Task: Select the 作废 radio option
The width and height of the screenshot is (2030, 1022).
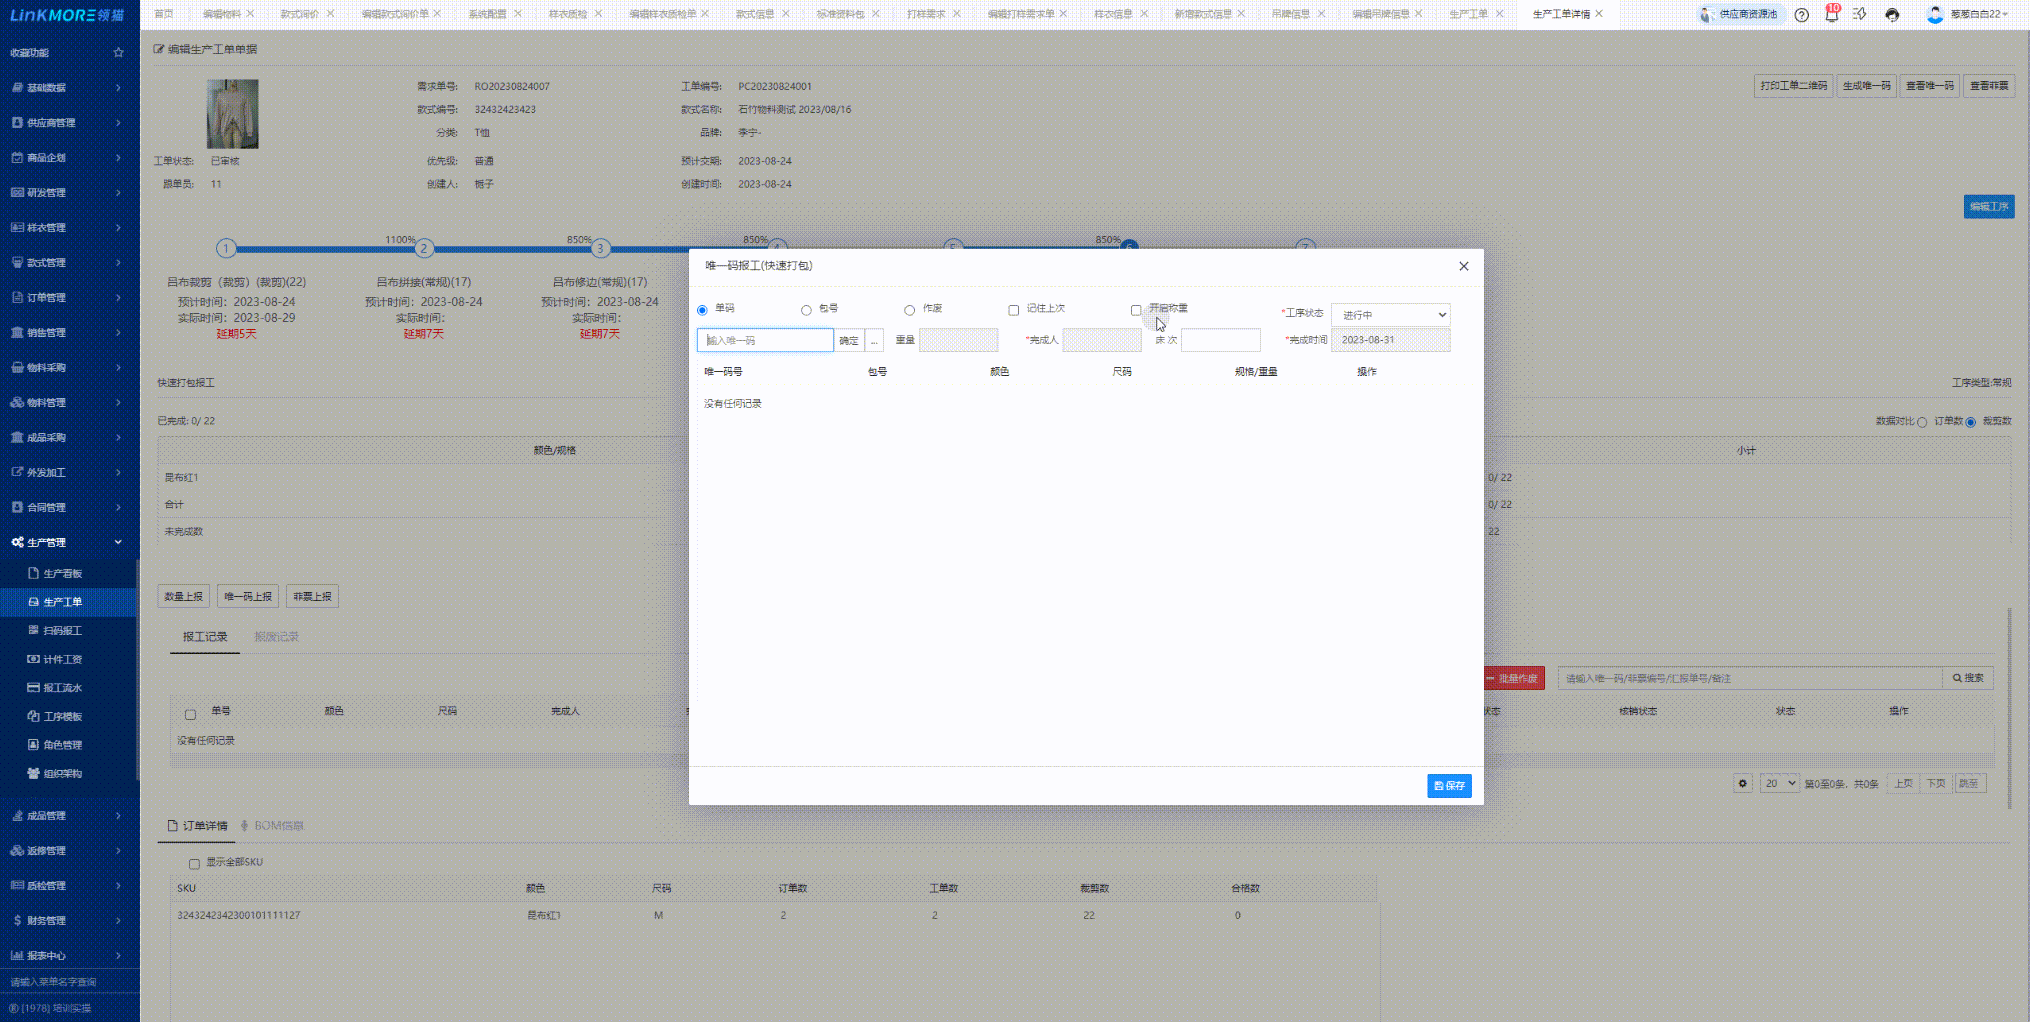Action: [909, 310]
